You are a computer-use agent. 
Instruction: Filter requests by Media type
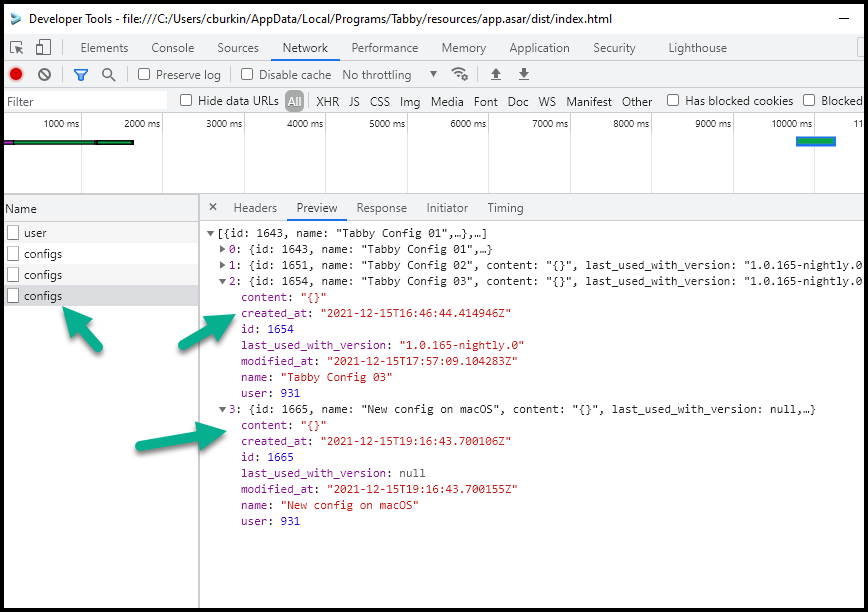click(x=447, y=101)
